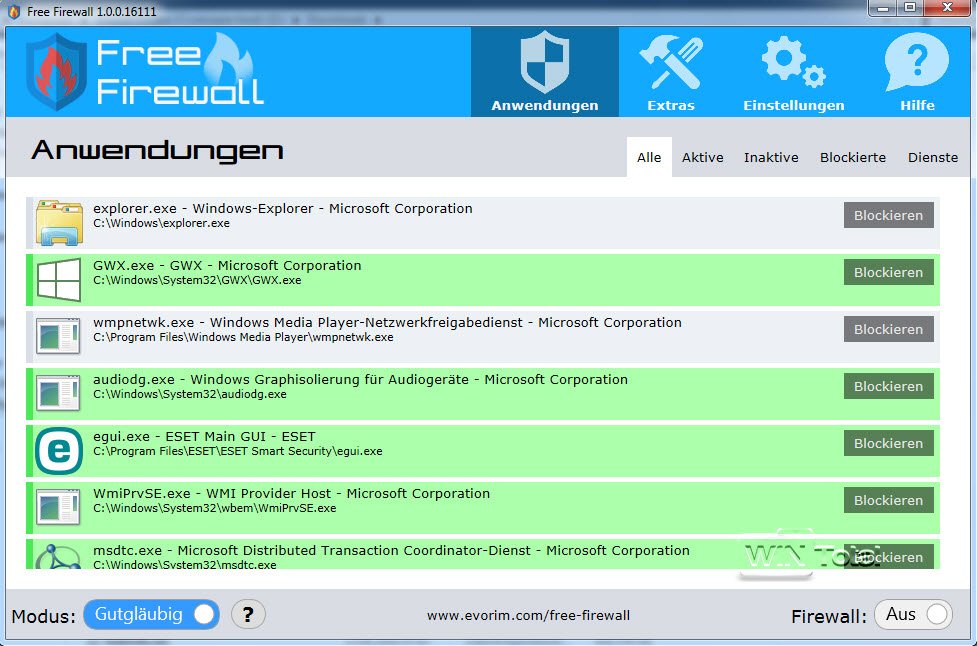Screen dimensions: 977x646
Task: Switch to the Aktive tab
Action: pos(702,157)
